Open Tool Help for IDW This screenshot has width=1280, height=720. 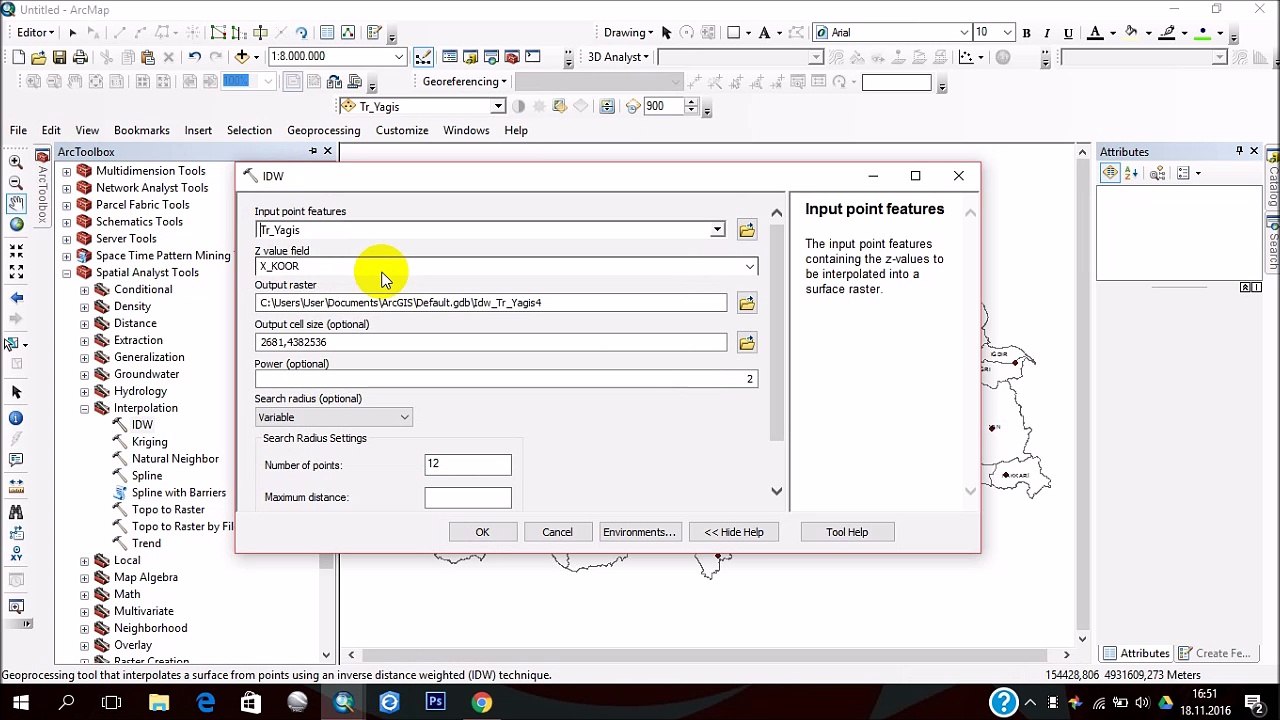pyautogui.click(x=847, y=532)
